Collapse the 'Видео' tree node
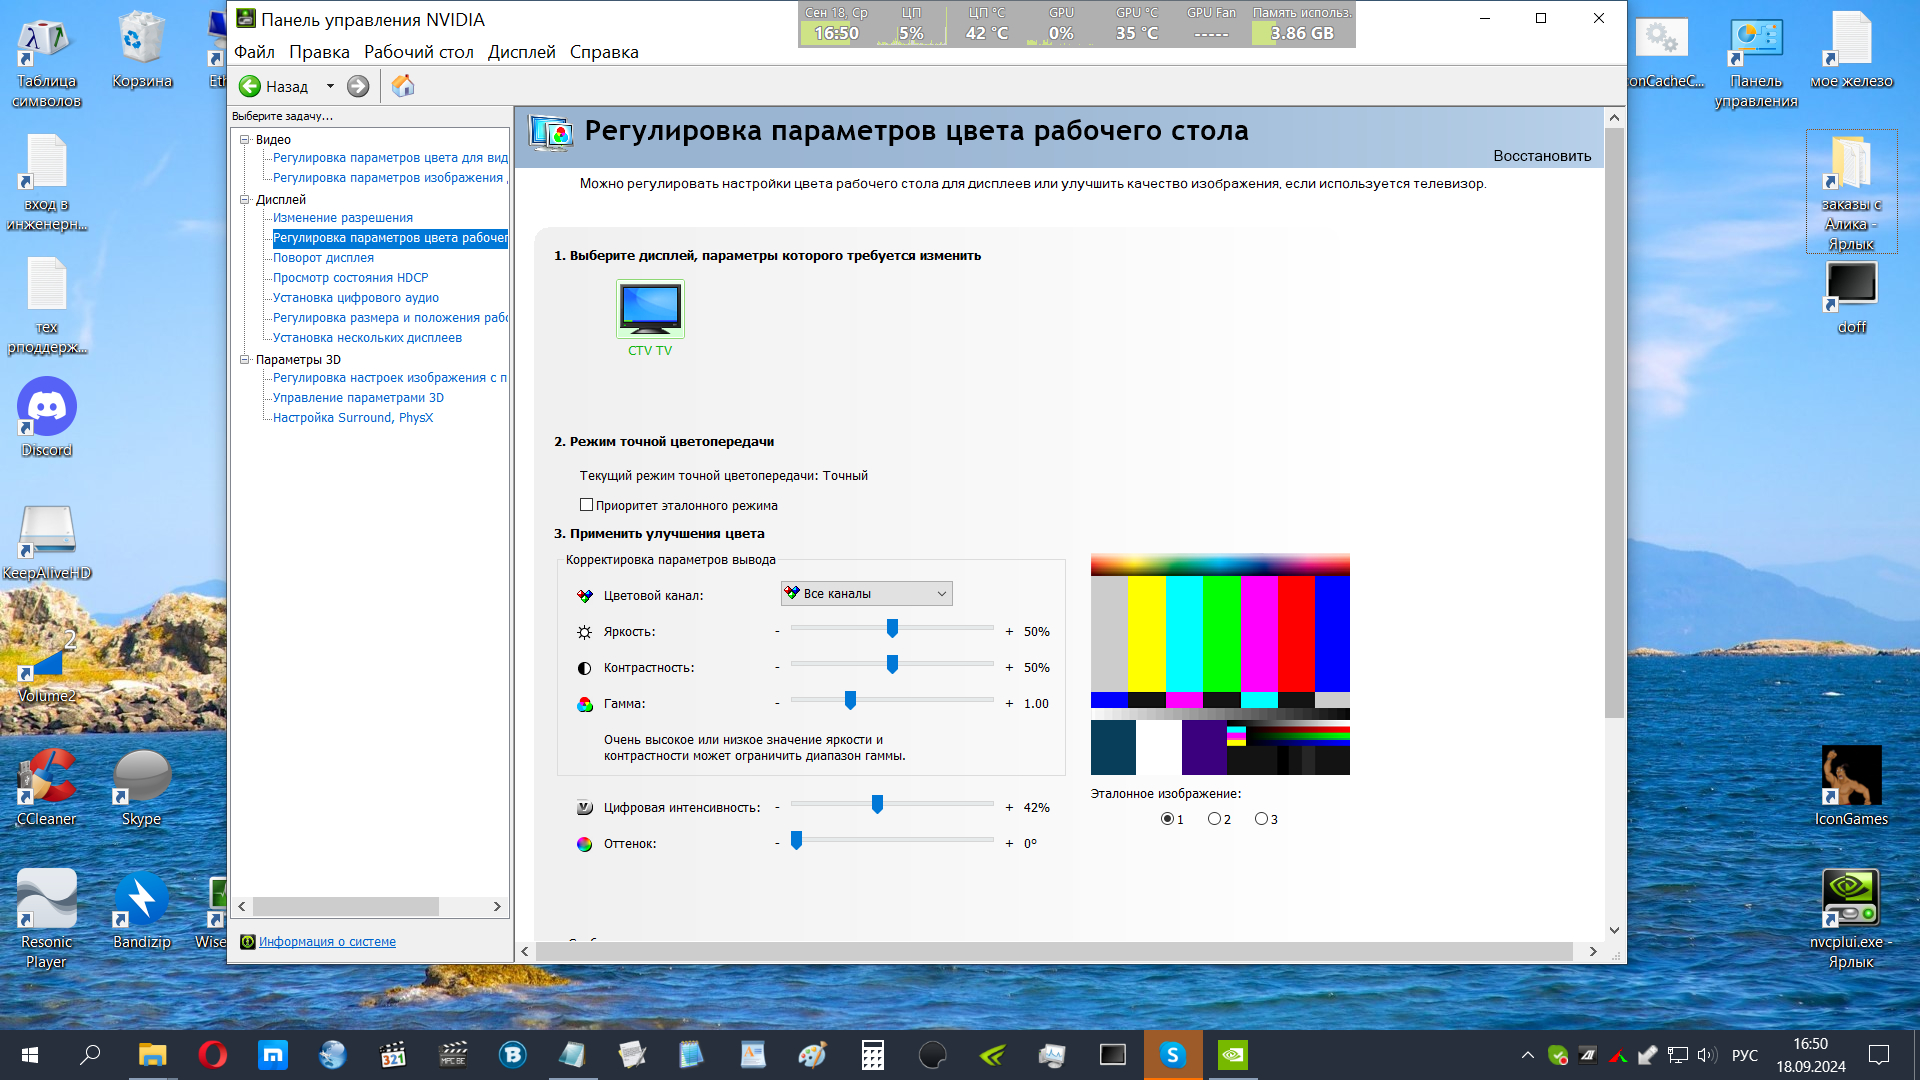The width and height of the screenshot is (1920, 1080). coord(244,140)
